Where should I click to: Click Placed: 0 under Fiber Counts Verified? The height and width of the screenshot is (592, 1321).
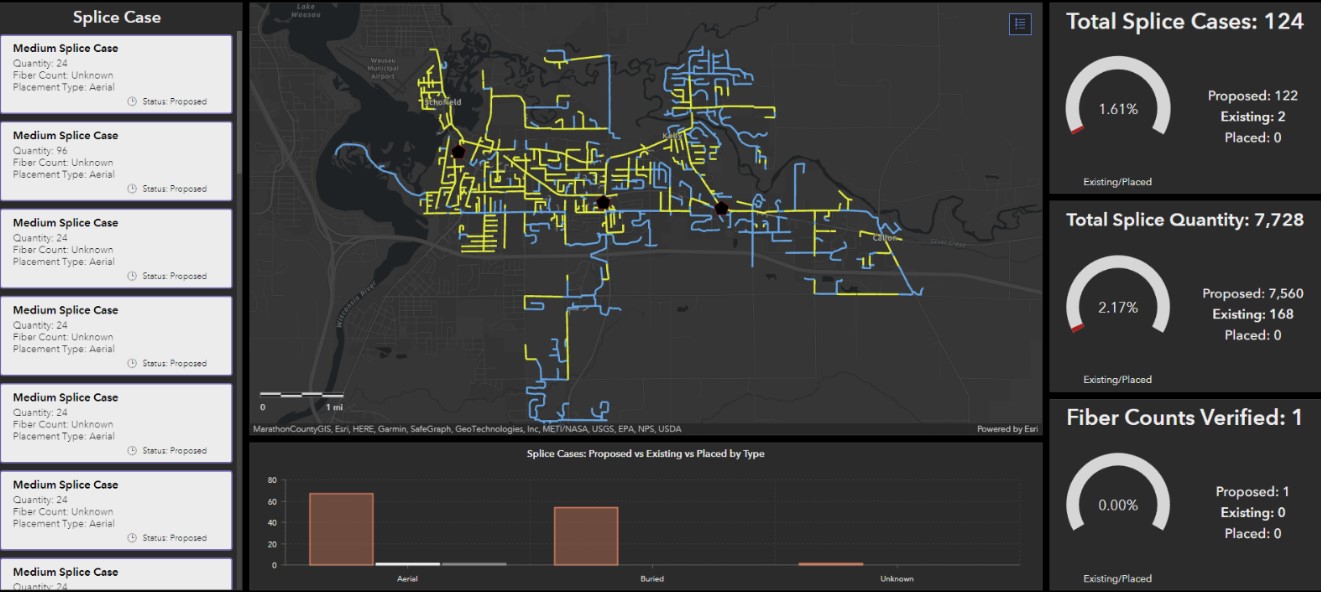coord(1253,534)
